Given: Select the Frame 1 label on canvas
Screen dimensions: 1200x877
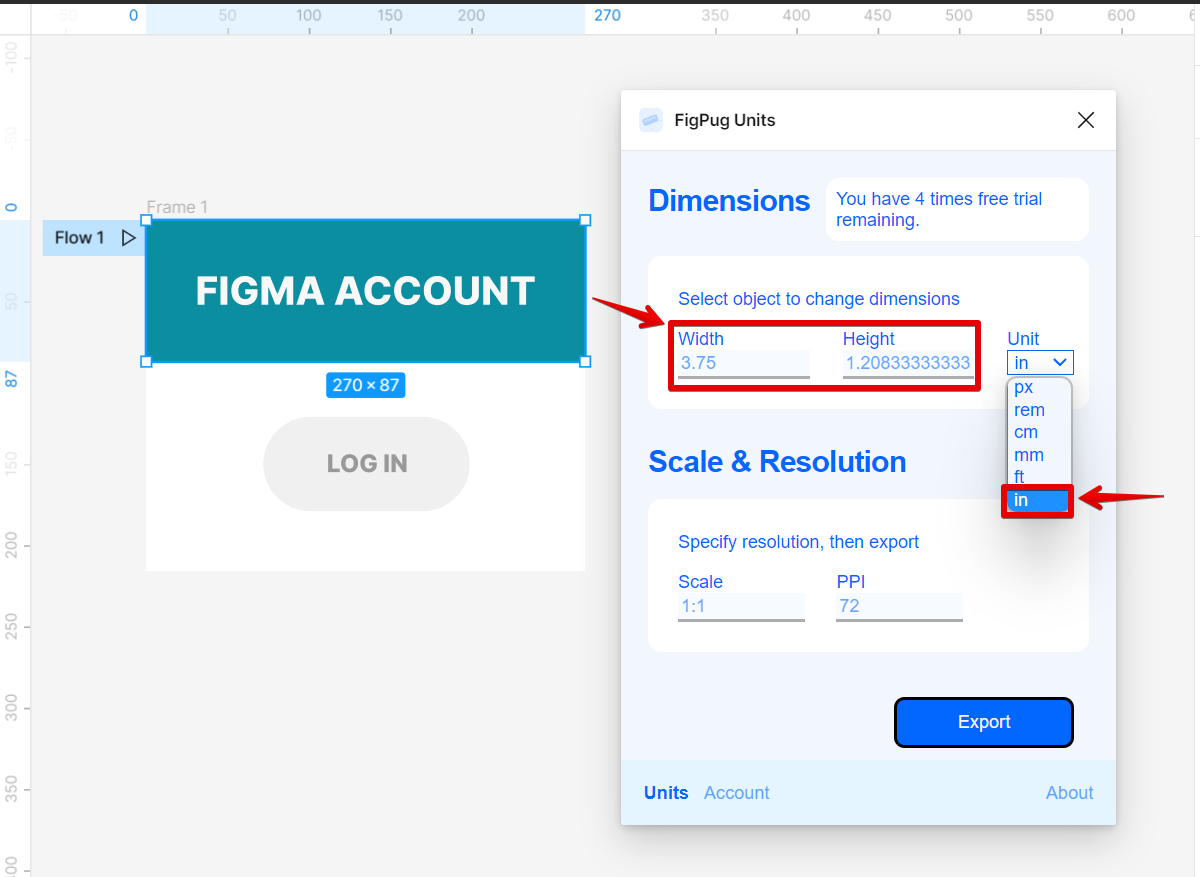Looking at the screenshot, I should [x=177, y=208].
